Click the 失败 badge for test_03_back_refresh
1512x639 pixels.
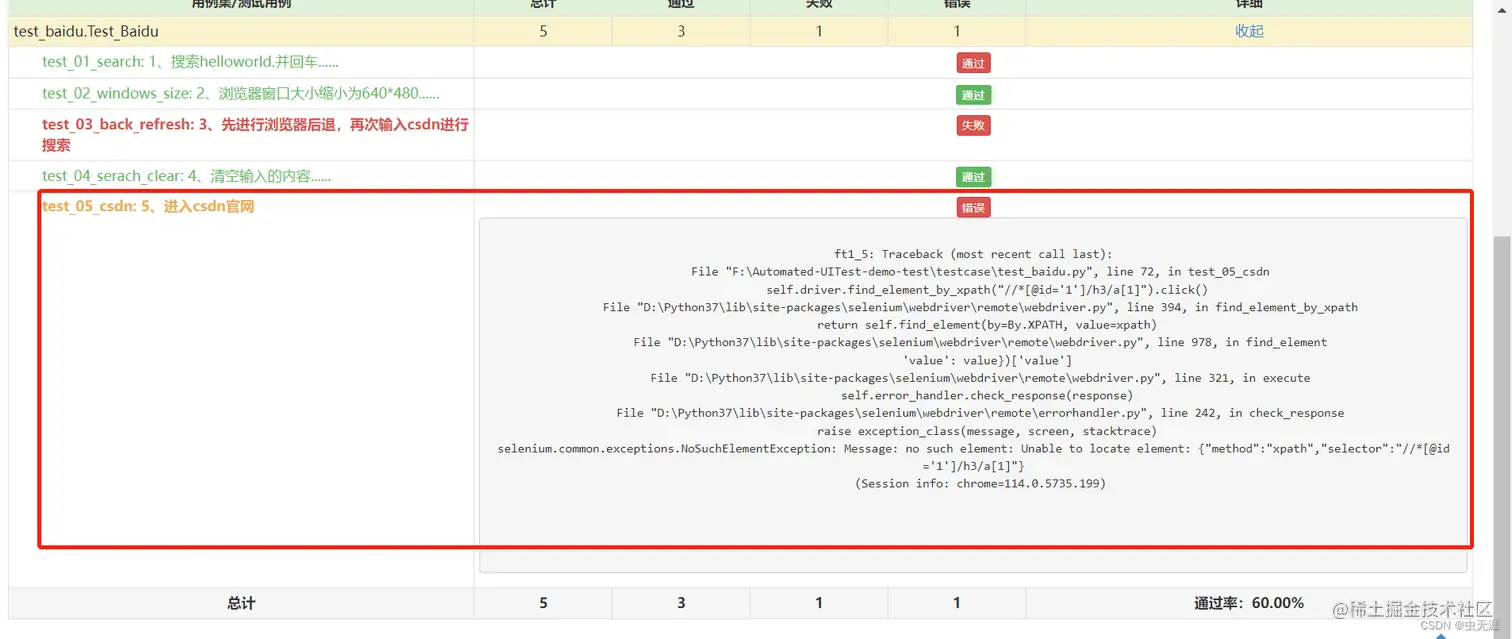973,126
